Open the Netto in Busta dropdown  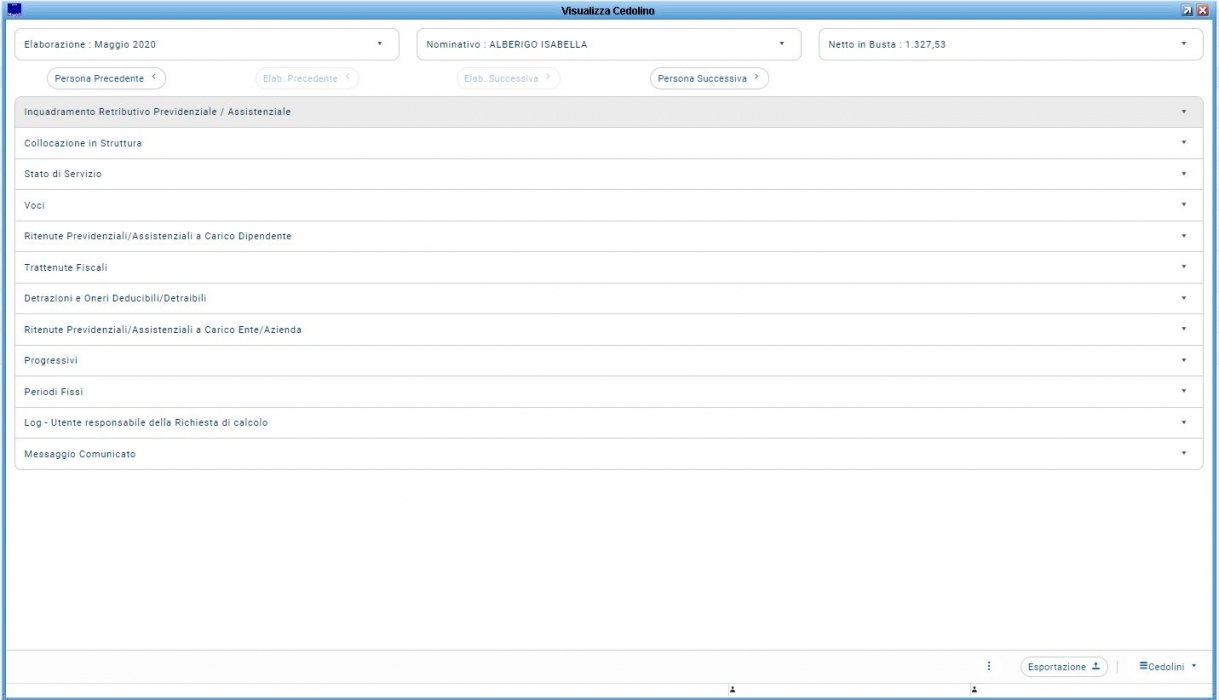coord(1010,44)
